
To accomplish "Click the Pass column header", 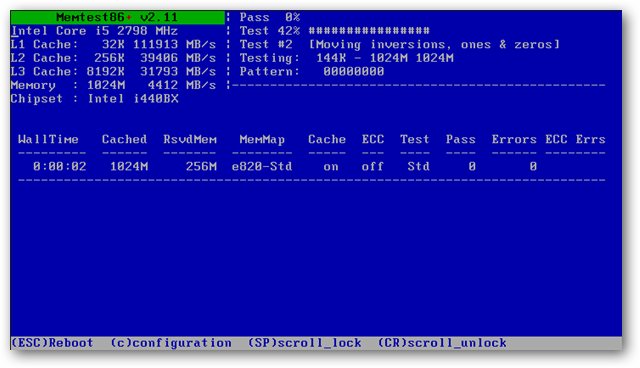I will pos(460,140).
